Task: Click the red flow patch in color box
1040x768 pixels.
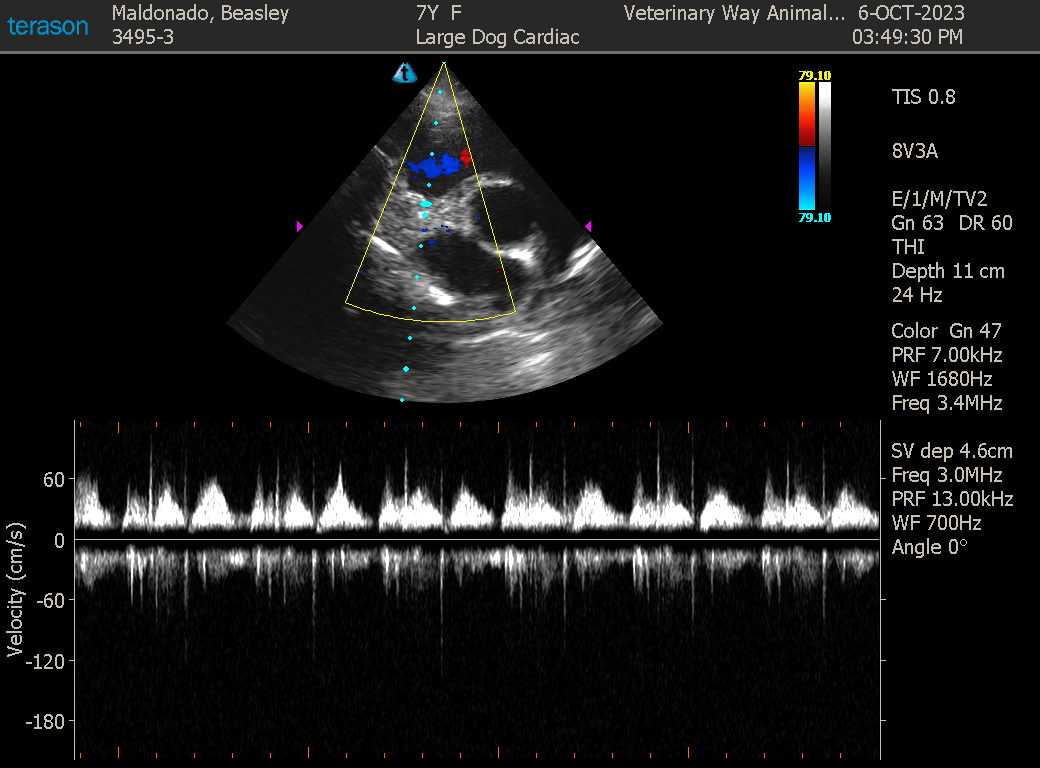Action: (465, 157)
